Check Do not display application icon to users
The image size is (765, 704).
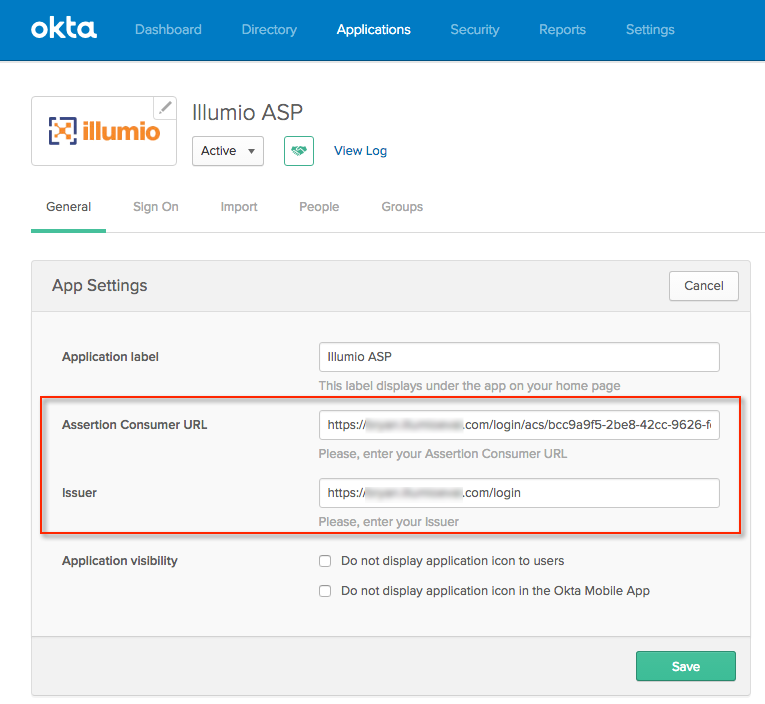(325, 561)
